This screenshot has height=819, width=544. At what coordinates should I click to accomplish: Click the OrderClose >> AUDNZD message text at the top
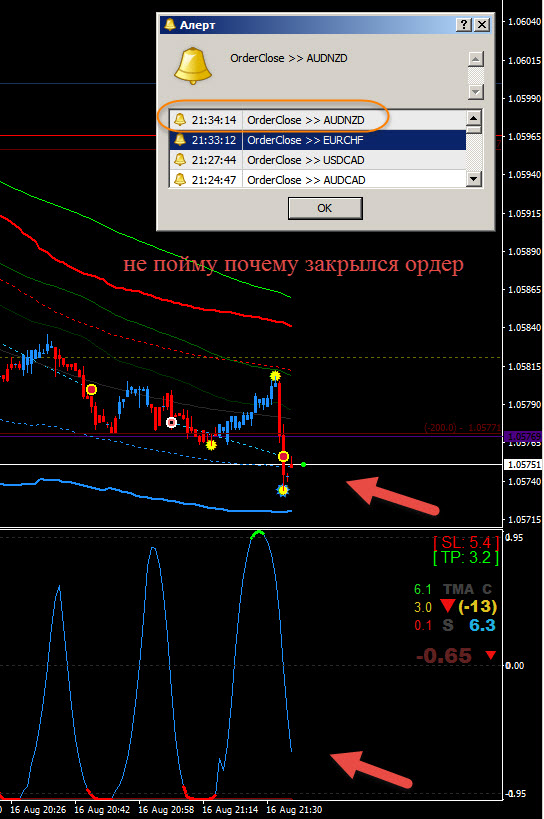point(289,58)
